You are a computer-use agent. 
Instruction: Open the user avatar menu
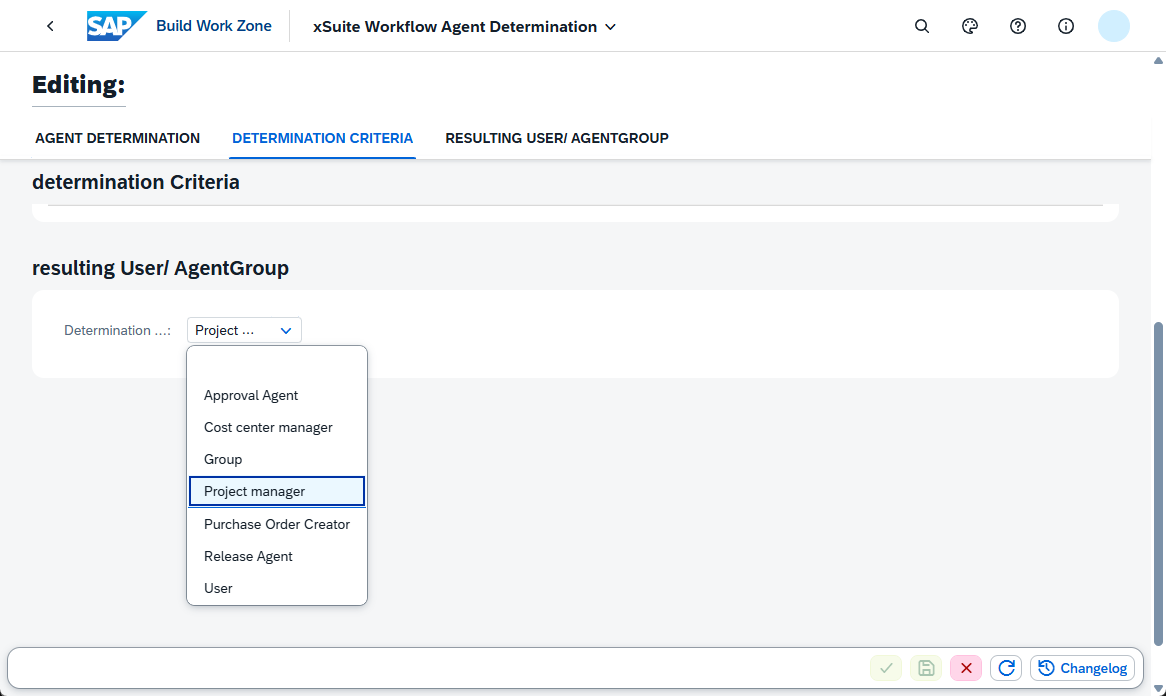click(x=1113, y=26)
